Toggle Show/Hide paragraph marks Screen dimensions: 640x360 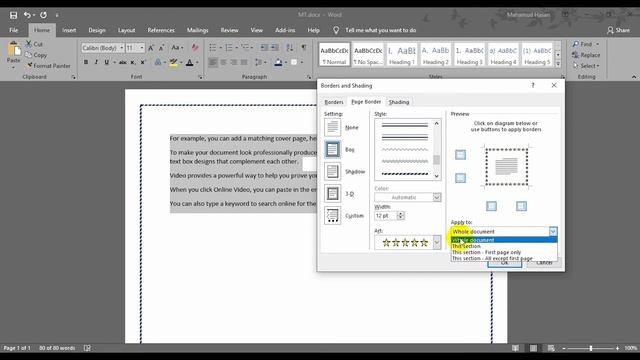[x=304, y=48]
